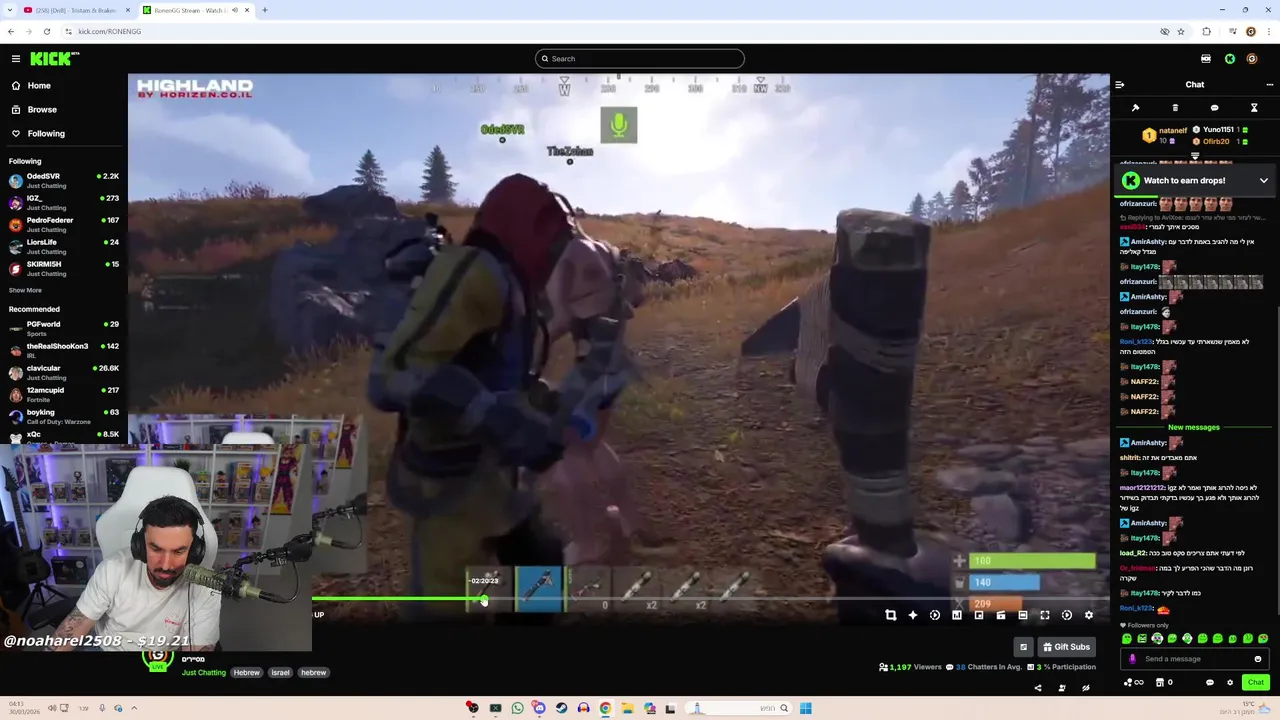1280x720 pixels.
Task: Click the sparkle icon in player controls
Action: click(x=913, y=615)
